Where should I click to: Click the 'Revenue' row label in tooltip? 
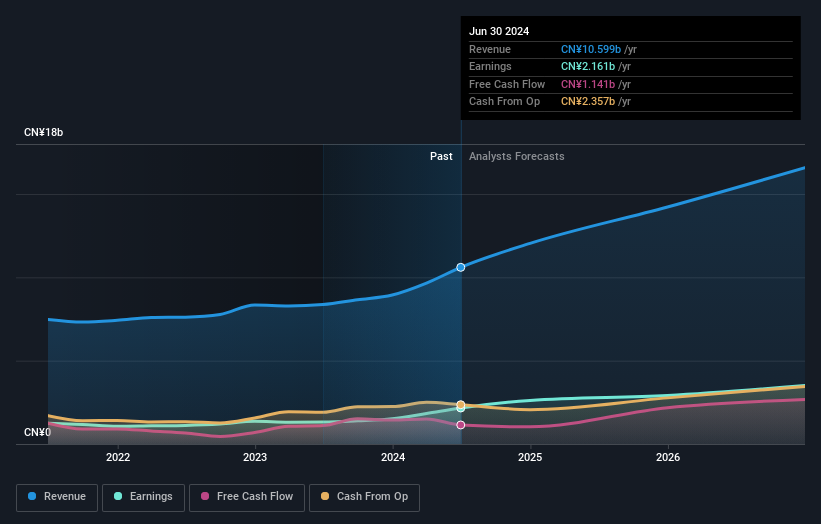pos(490,49)
